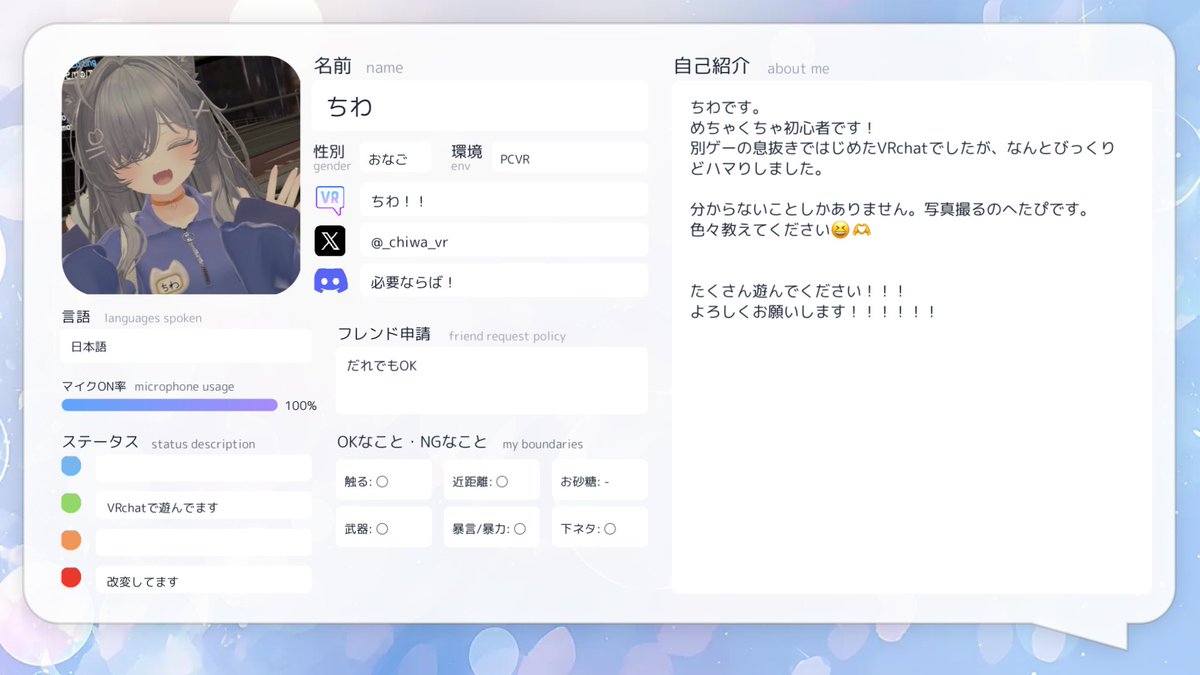
Task: Click the microphone usage progress bar
Action: 169,405
